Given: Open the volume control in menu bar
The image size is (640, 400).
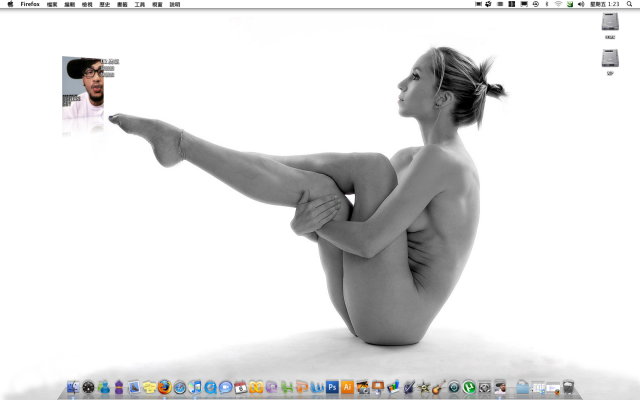Looking at the screenshot, I should (582, 4).
